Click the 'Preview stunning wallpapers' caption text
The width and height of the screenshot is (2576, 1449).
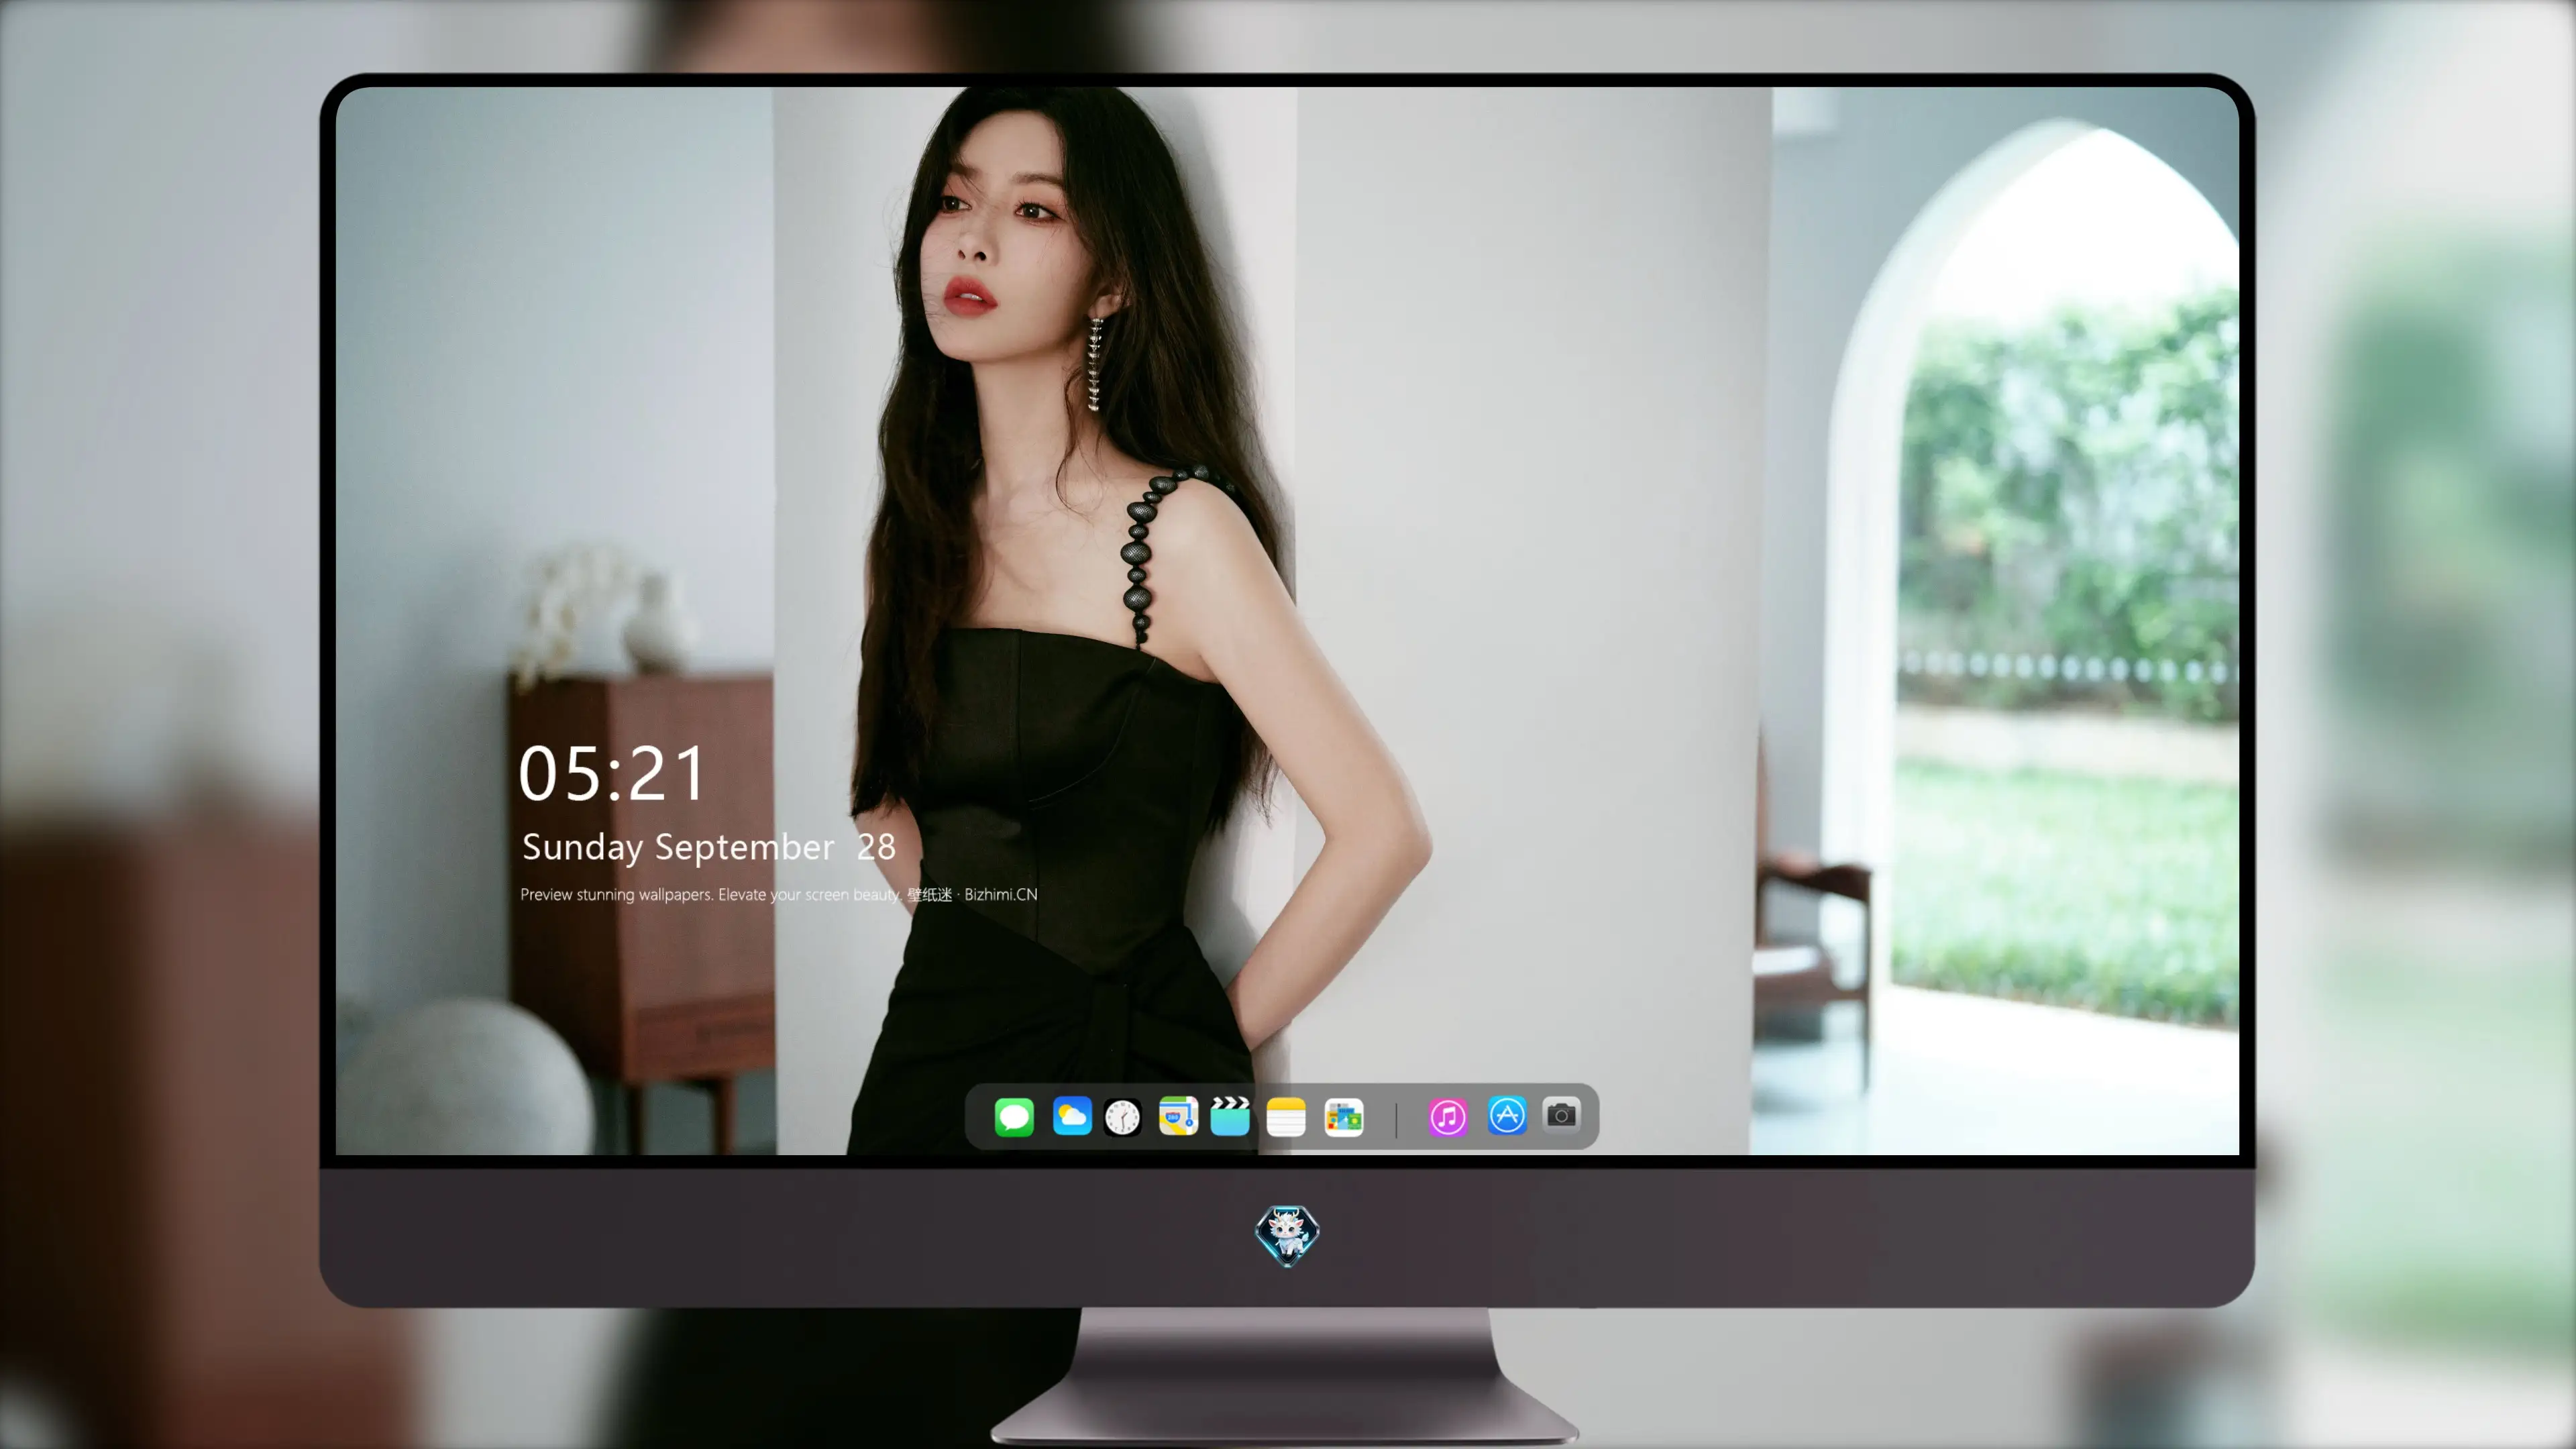pos(778,894)
